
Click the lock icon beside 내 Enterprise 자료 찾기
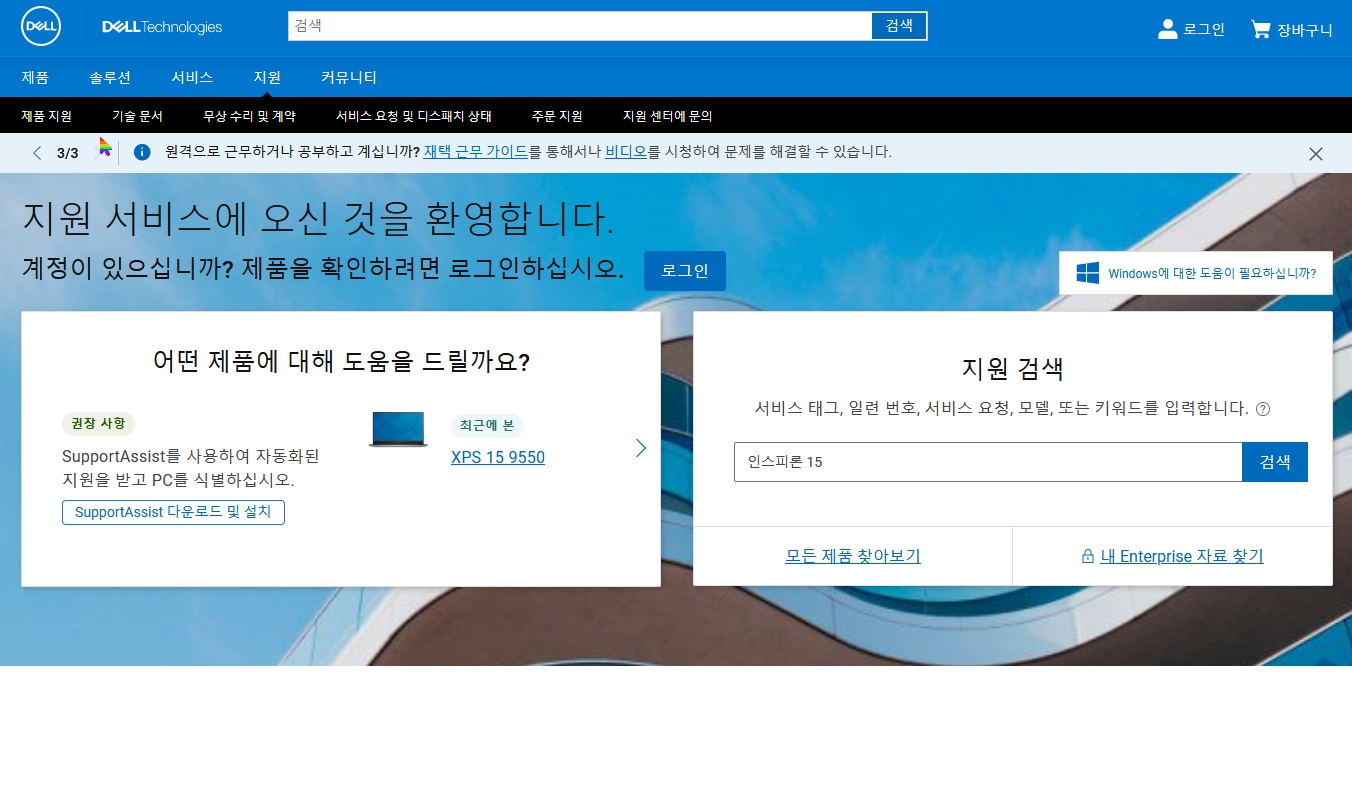(x=1087, y=556)
